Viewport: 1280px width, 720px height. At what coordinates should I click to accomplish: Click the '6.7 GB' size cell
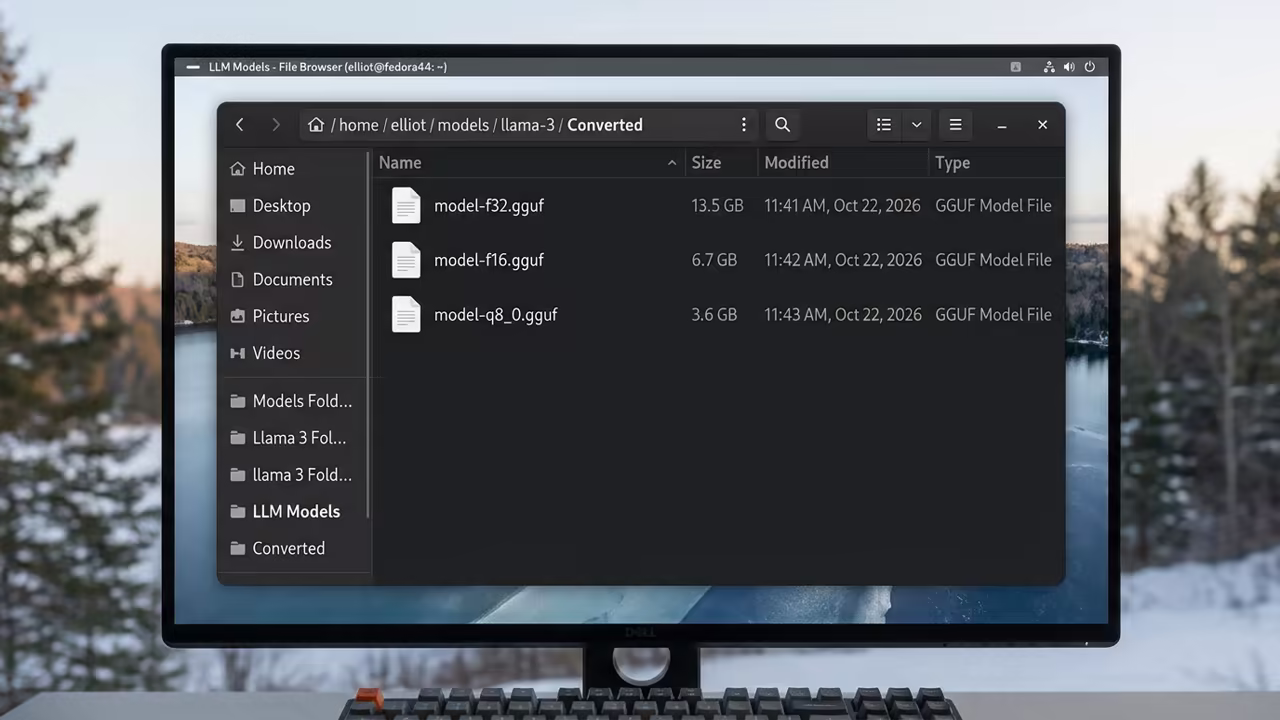point(714,260)
